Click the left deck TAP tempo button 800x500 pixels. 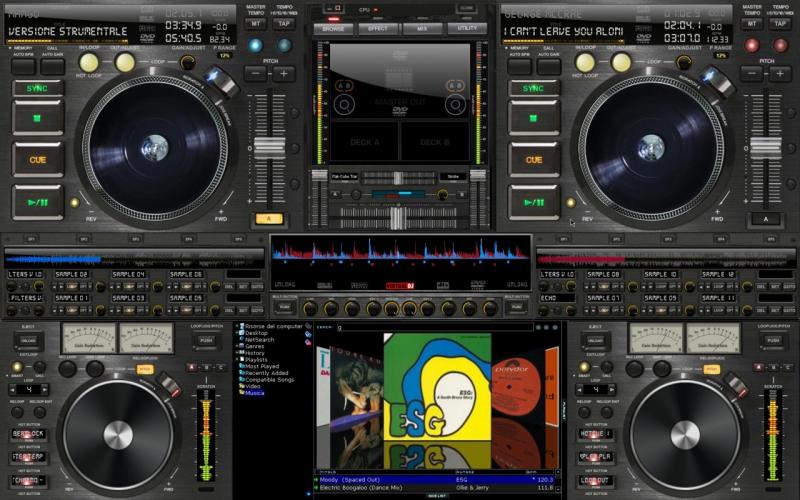283,22
